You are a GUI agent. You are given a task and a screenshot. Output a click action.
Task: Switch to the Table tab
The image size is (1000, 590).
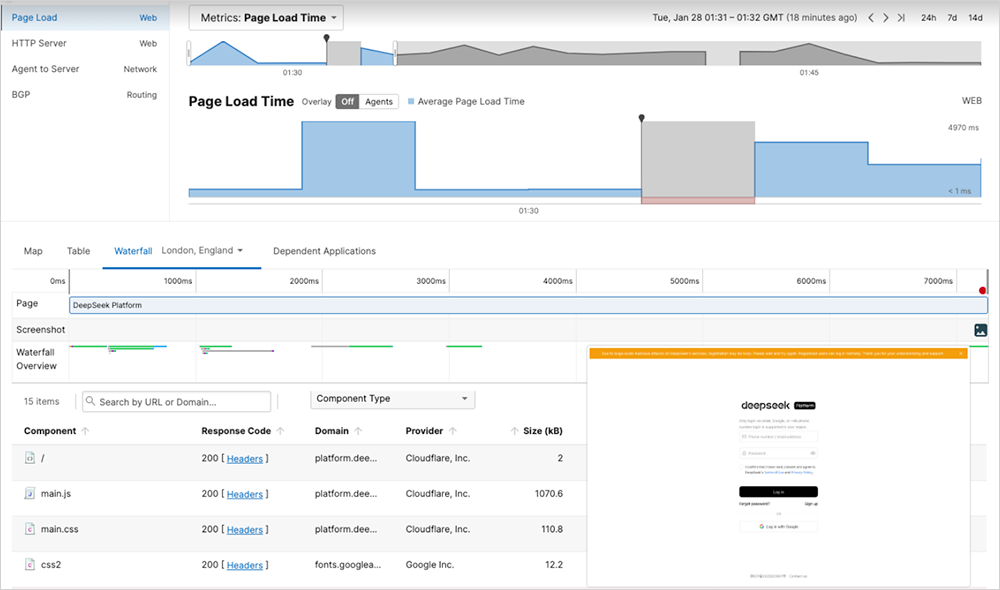(x=78, y=251)
